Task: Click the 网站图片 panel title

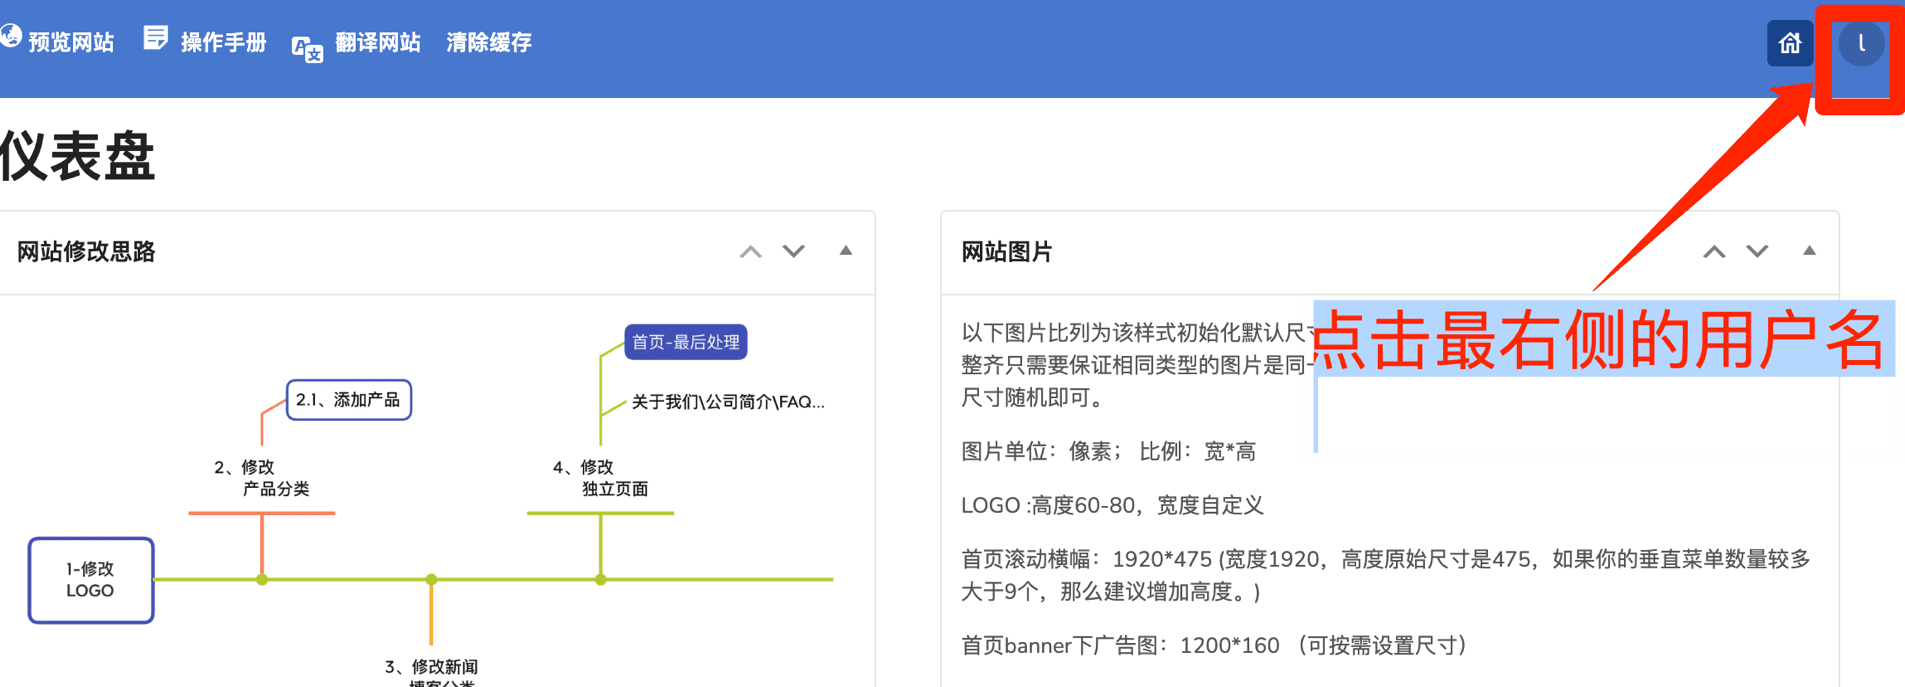Action: point(1006,252)
